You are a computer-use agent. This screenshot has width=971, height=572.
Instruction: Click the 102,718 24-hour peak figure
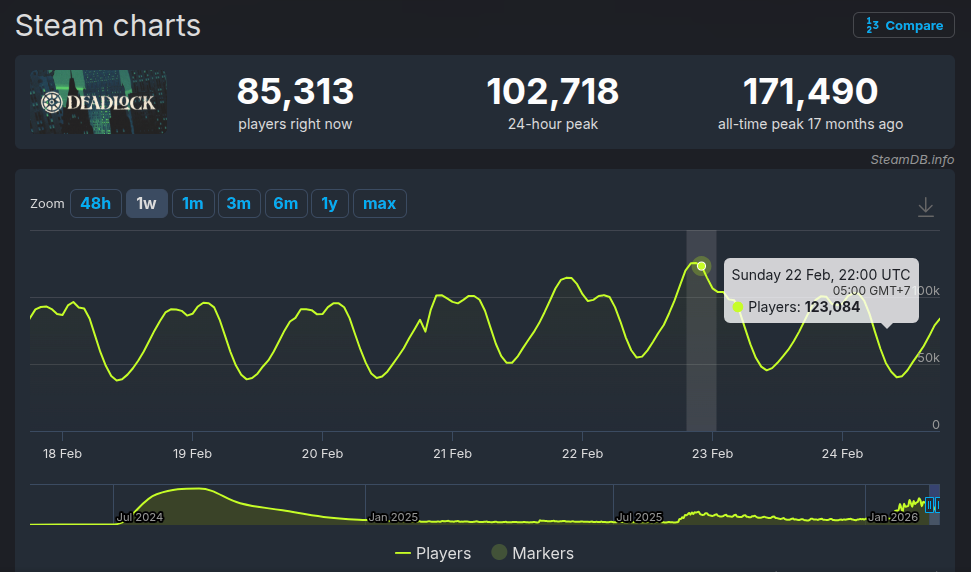pyautogui.click(x=552, y=91)
